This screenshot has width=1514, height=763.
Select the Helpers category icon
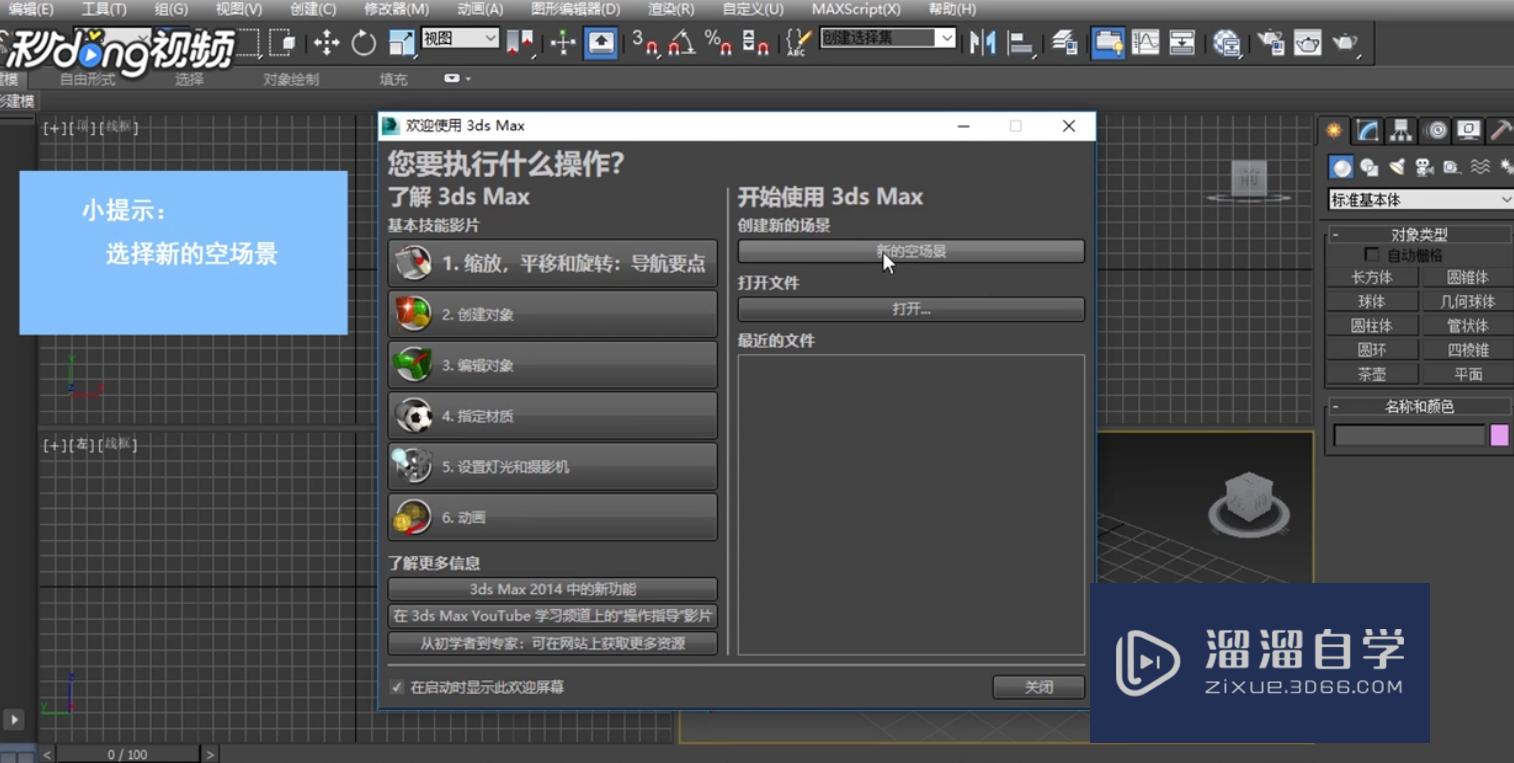(1451, 167)
